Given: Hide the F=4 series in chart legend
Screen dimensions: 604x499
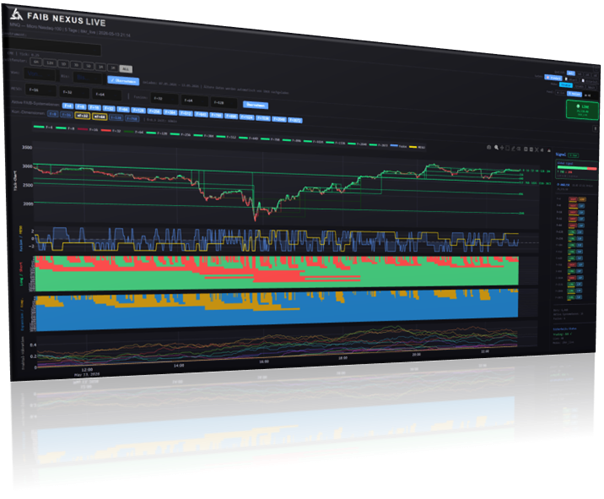Looking at the screenshot, I should (43, 127).
